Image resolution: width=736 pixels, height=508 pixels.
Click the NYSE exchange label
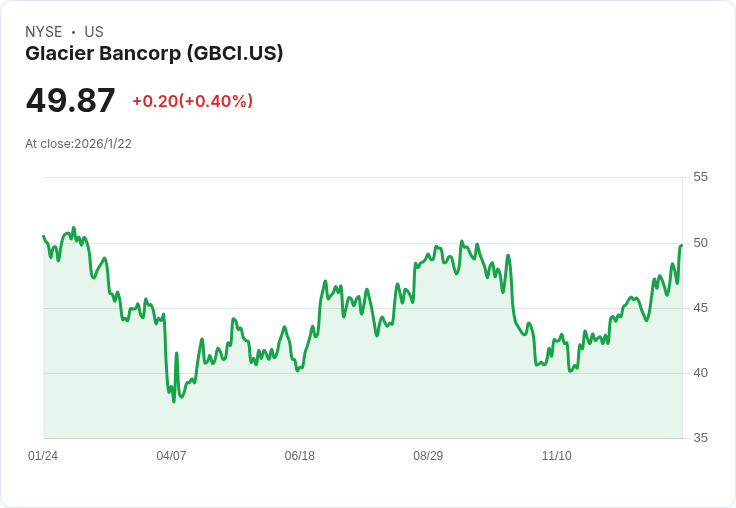click(44, 32)
